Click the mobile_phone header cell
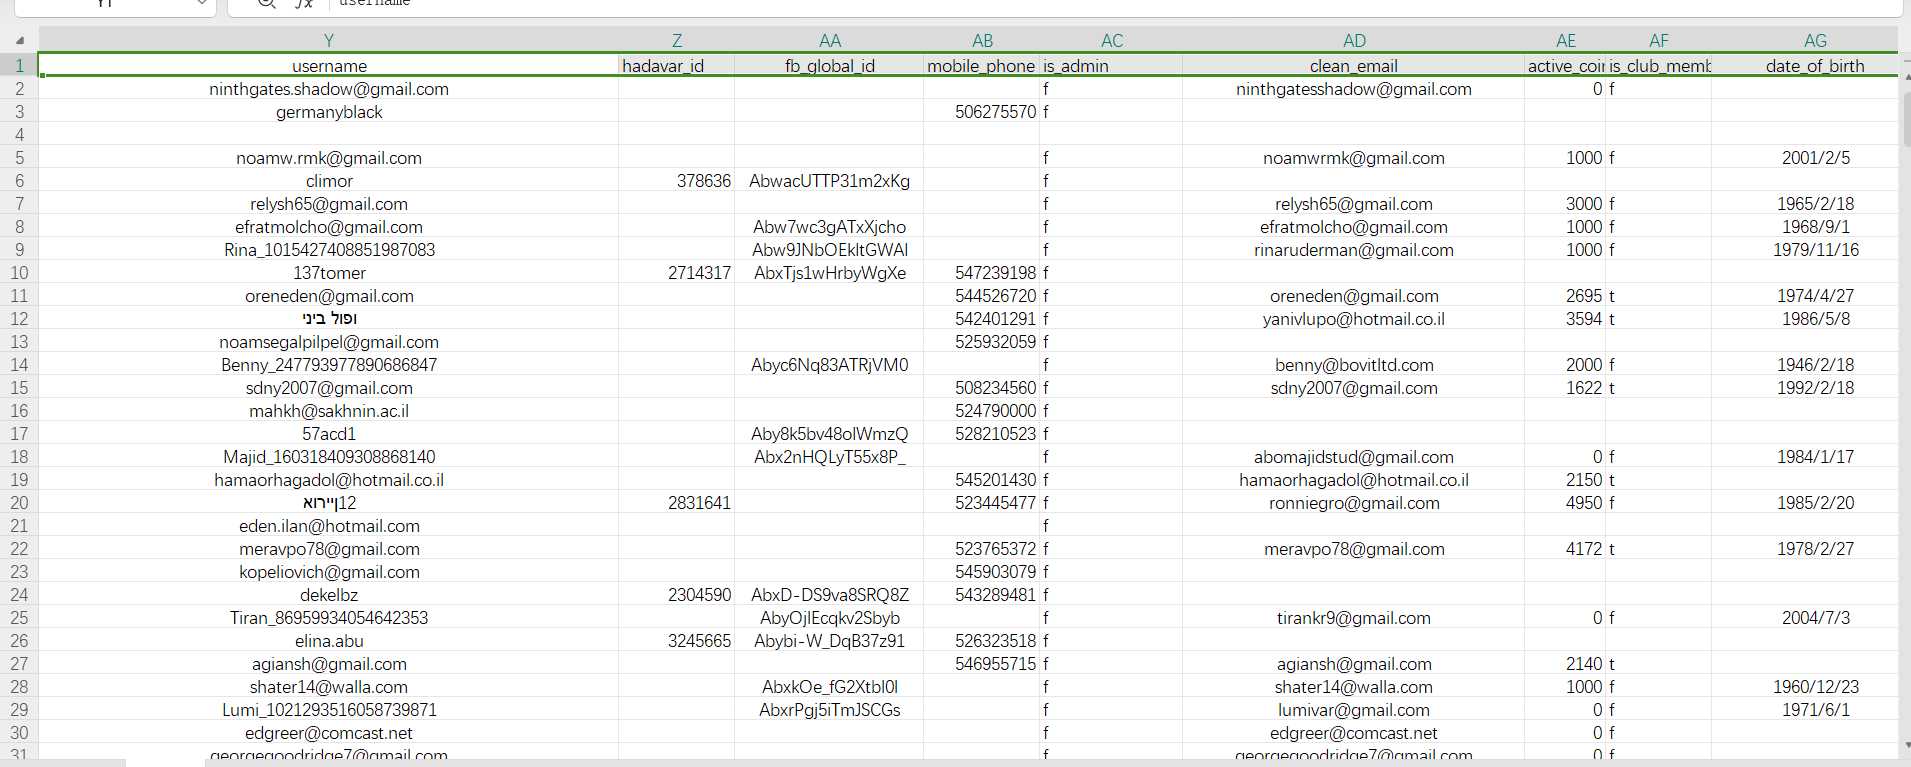Image resolution: width=1911 pixels, height=767 pixels. [x=982, y=66]
